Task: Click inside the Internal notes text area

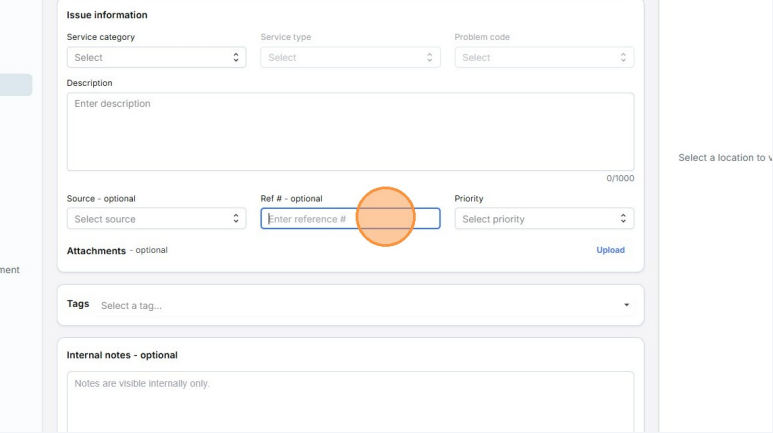Action: (350, 400)
